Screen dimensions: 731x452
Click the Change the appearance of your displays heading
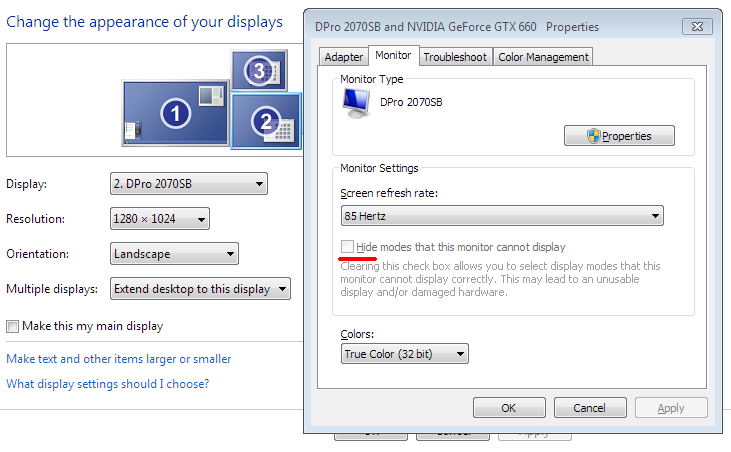[145, 22]
